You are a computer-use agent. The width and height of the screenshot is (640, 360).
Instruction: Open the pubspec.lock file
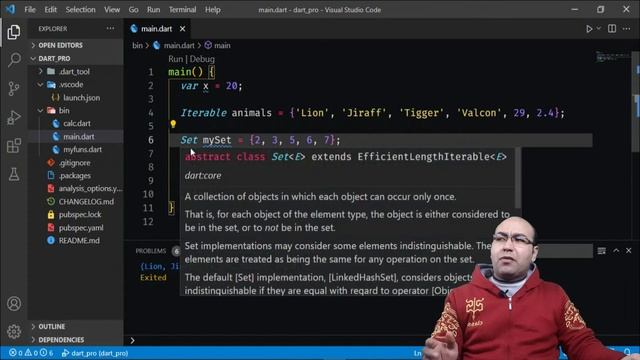pos(80,215)
